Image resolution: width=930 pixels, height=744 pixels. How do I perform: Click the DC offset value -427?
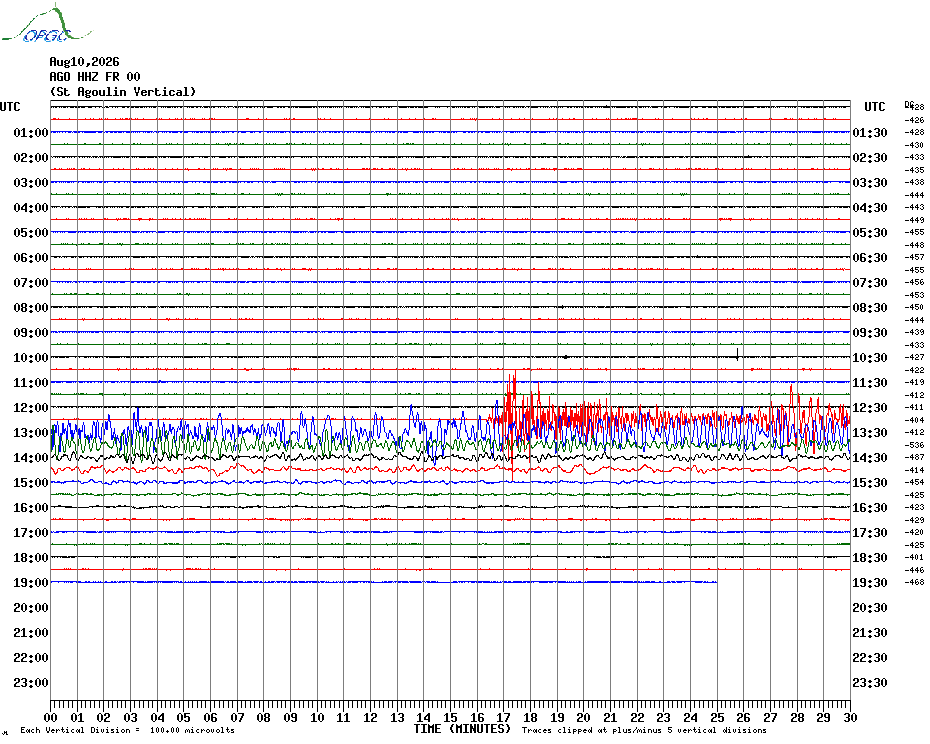tap(915, 357)
